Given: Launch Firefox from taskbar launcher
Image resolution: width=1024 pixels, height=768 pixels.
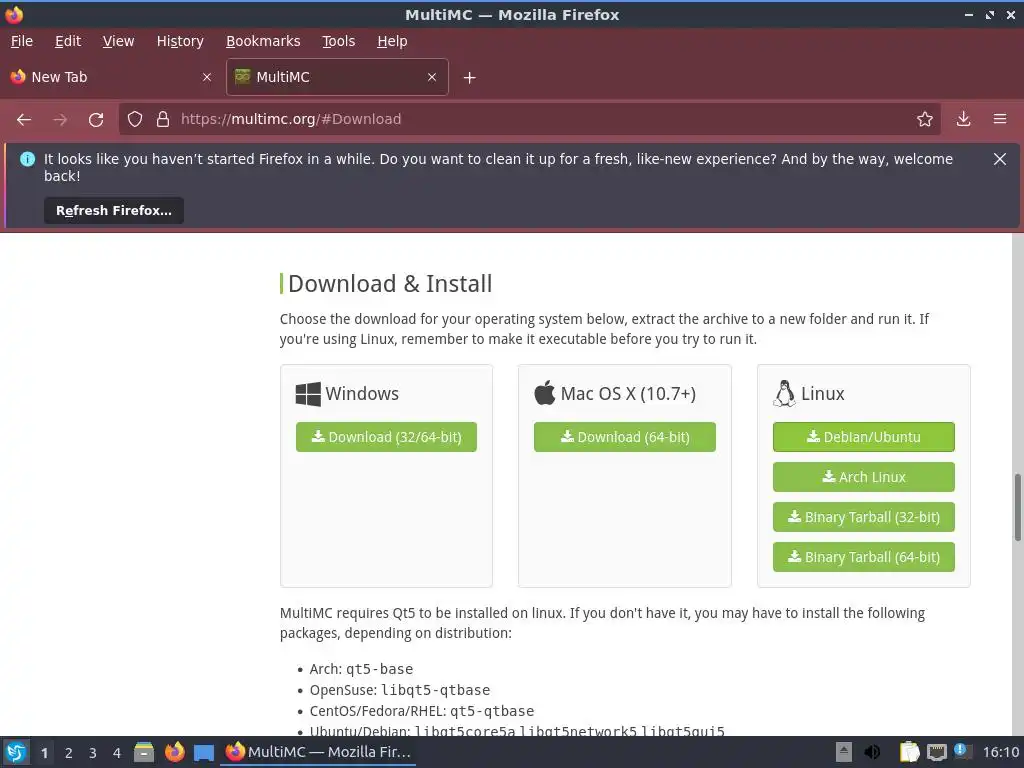Looking at the screenshot, I should click(174, 752).
